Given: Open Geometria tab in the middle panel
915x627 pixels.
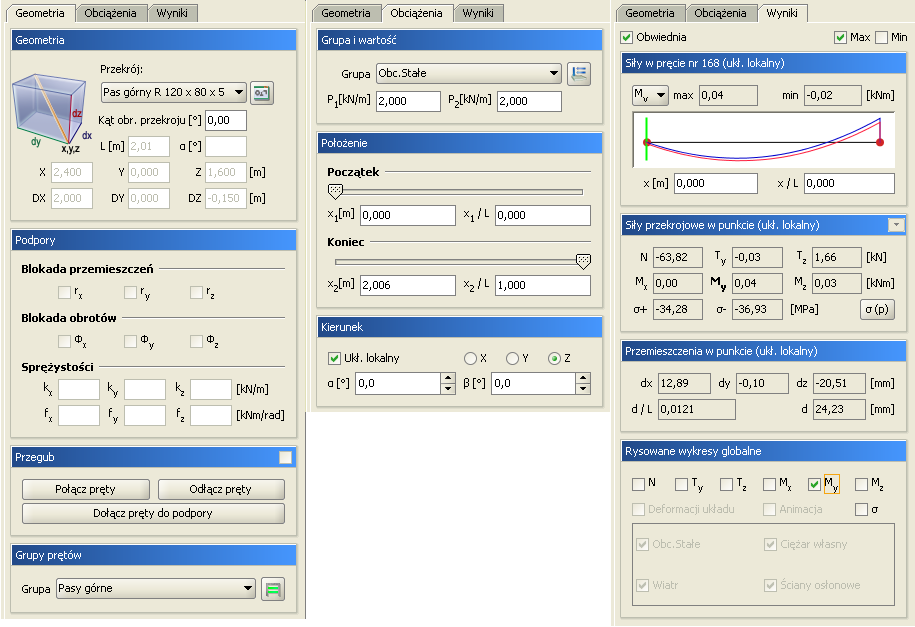Looking at the screenshot, I should (x=345, y=13).
